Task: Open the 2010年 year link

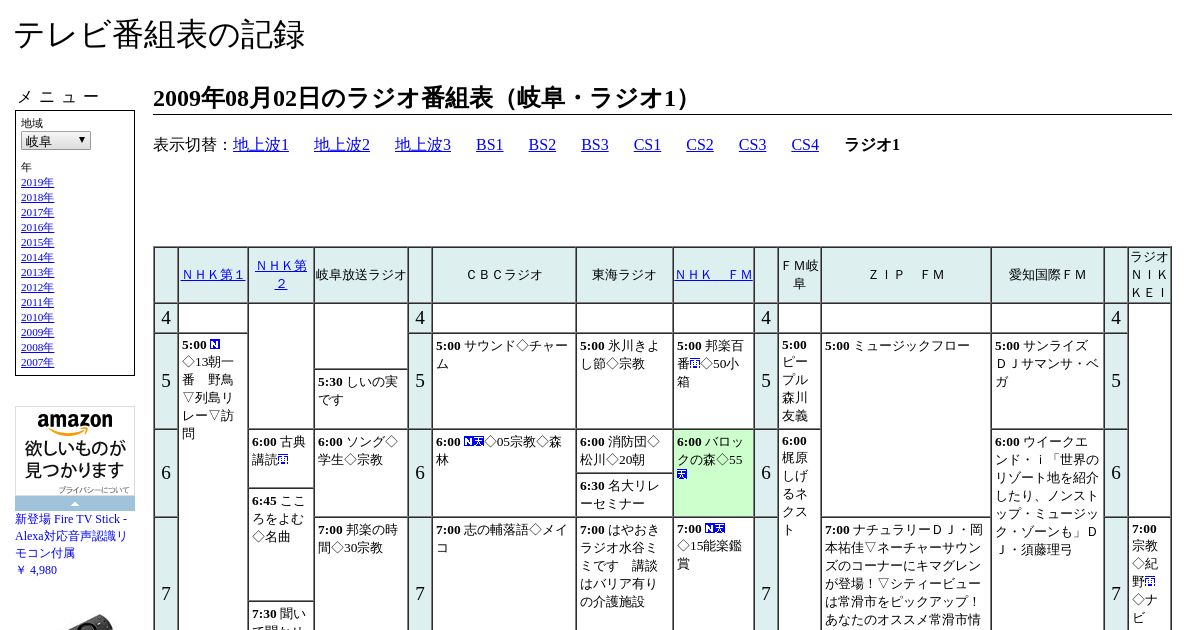Action: 37,317
